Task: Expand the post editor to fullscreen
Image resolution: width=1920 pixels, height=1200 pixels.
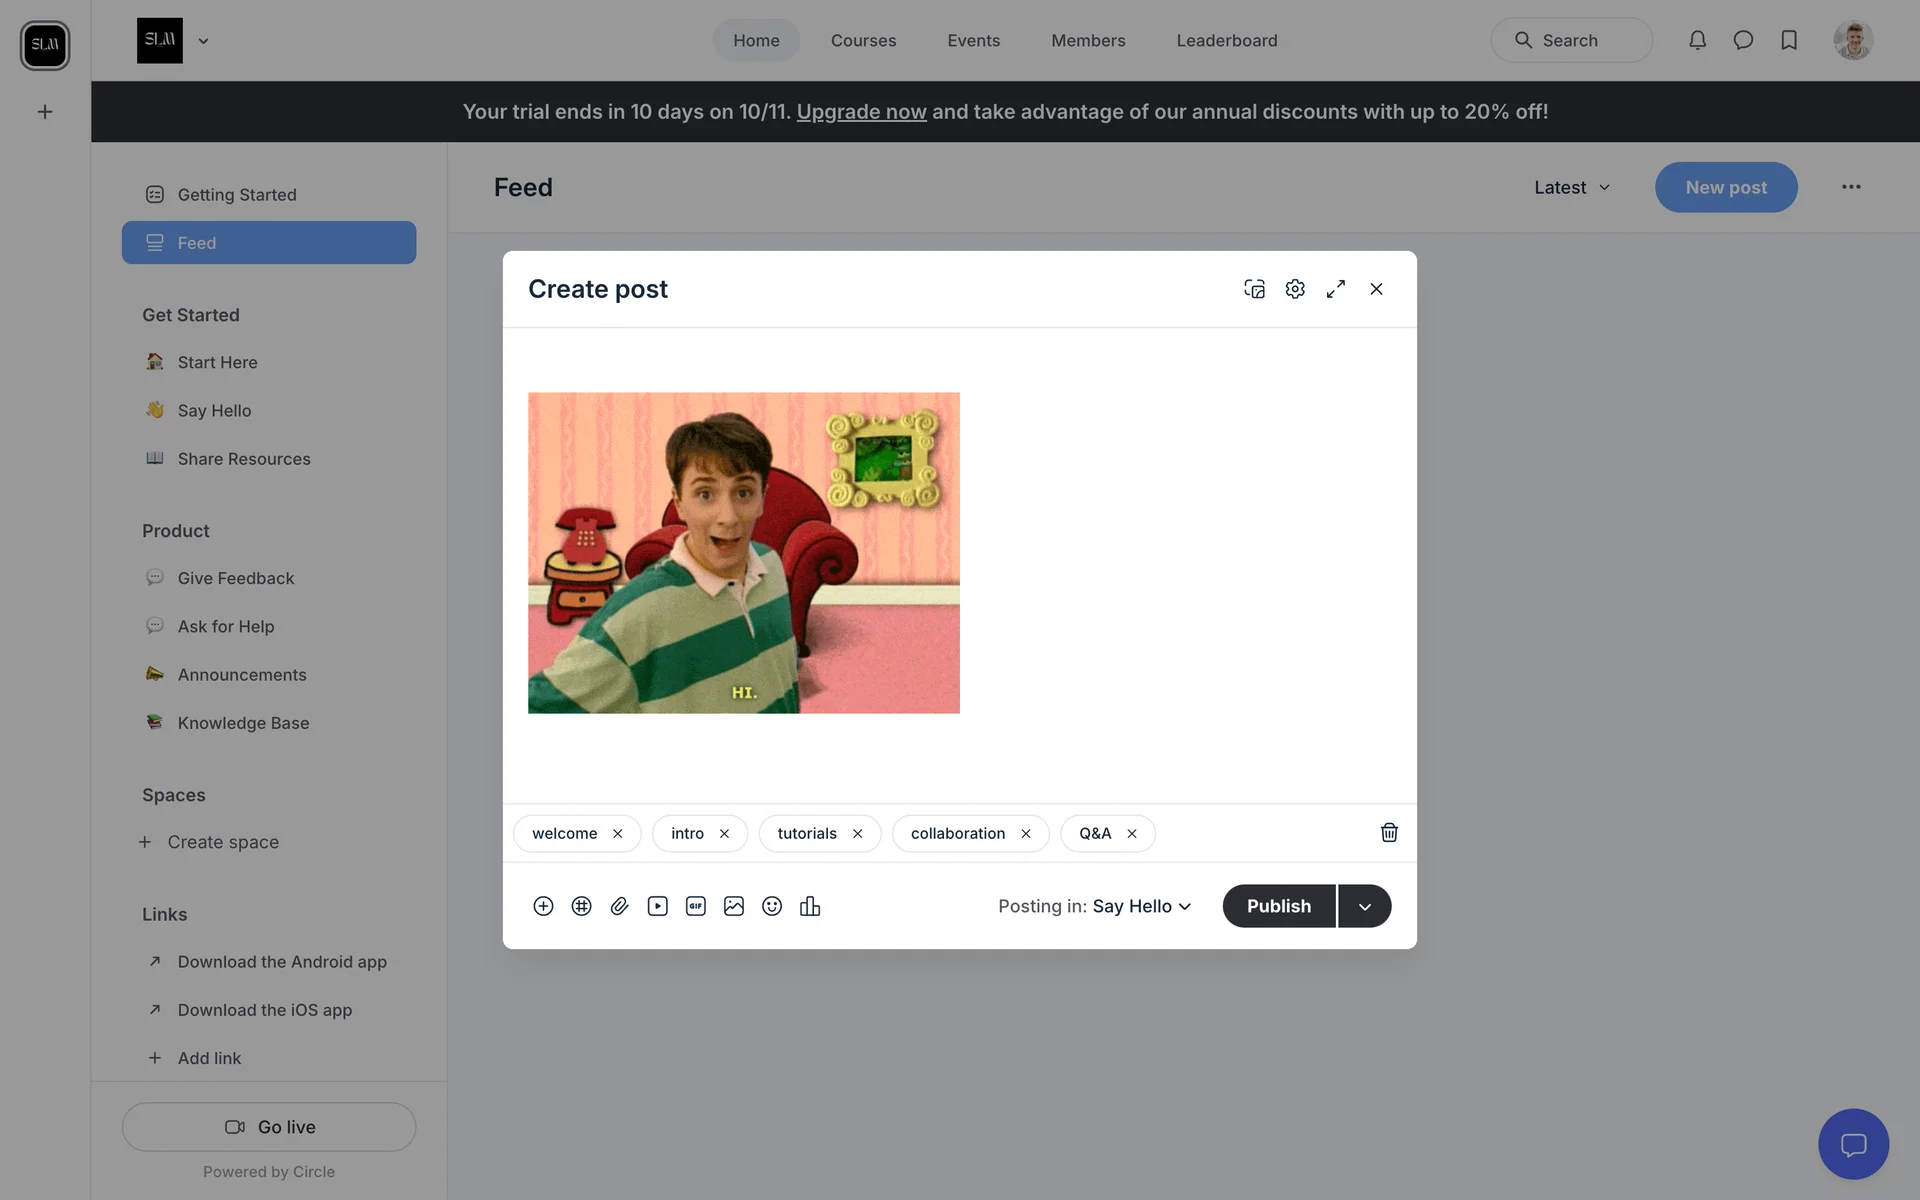Action: [x=1336, y=289]
